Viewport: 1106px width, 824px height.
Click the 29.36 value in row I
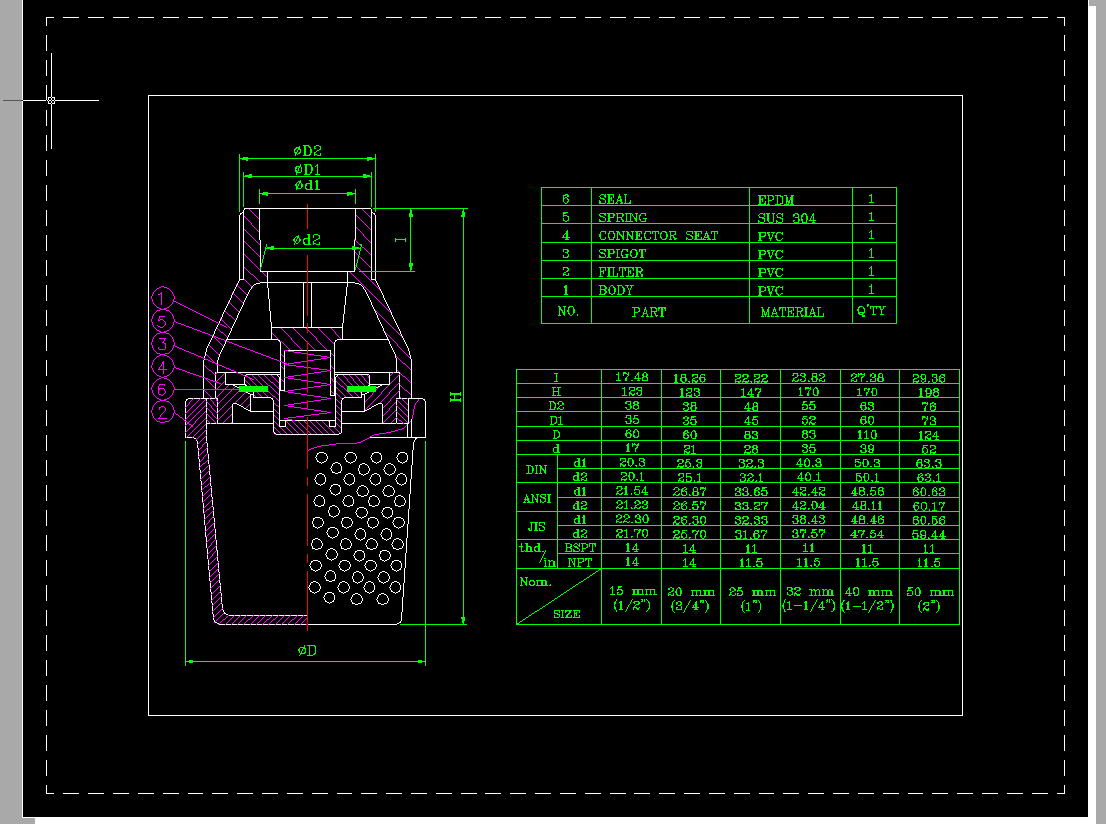(x=929, y=377)
